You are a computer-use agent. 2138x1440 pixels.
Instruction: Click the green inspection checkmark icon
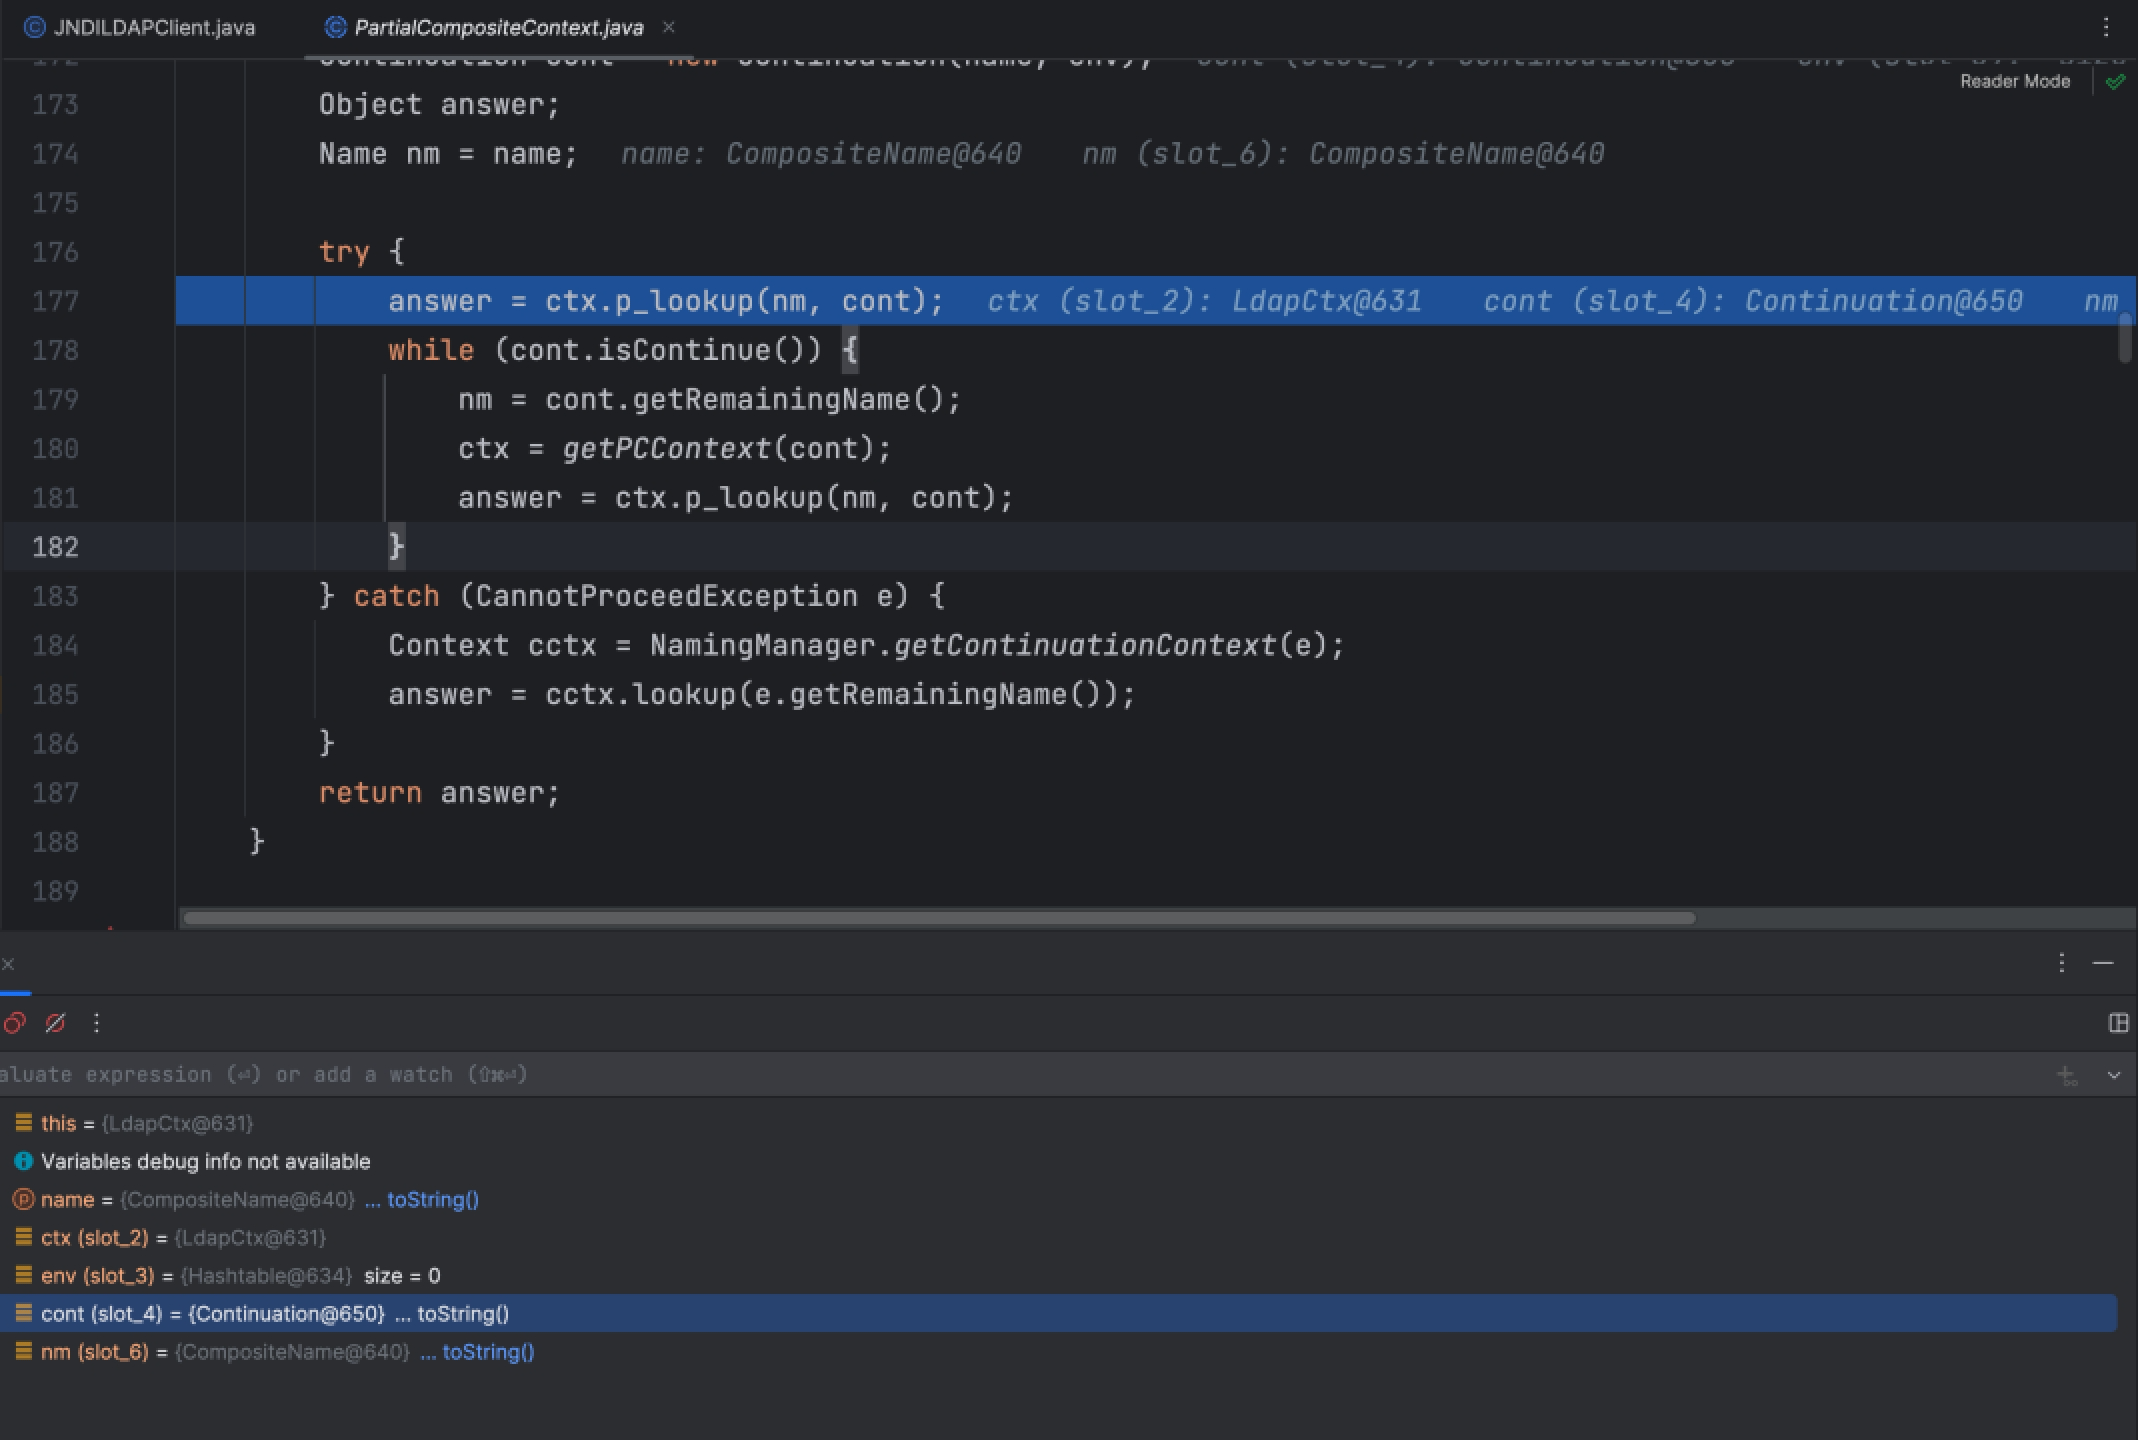[x=2115, y=82]
